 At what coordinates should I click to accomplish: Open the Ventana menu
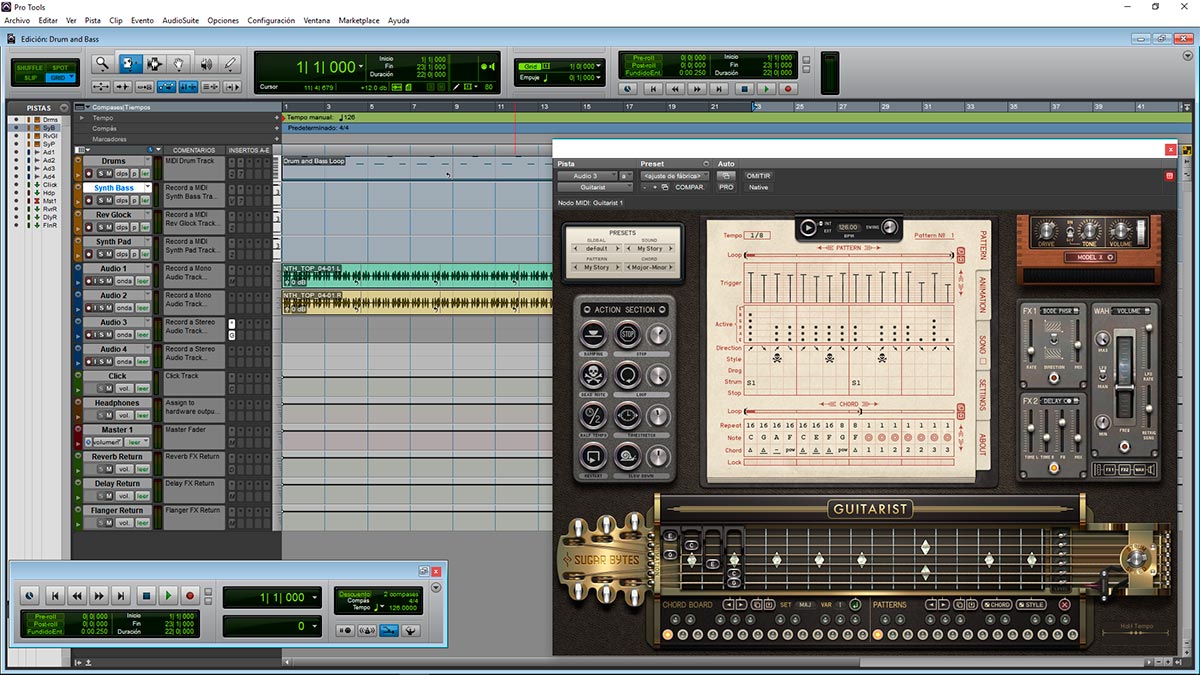tap(317, 20)
